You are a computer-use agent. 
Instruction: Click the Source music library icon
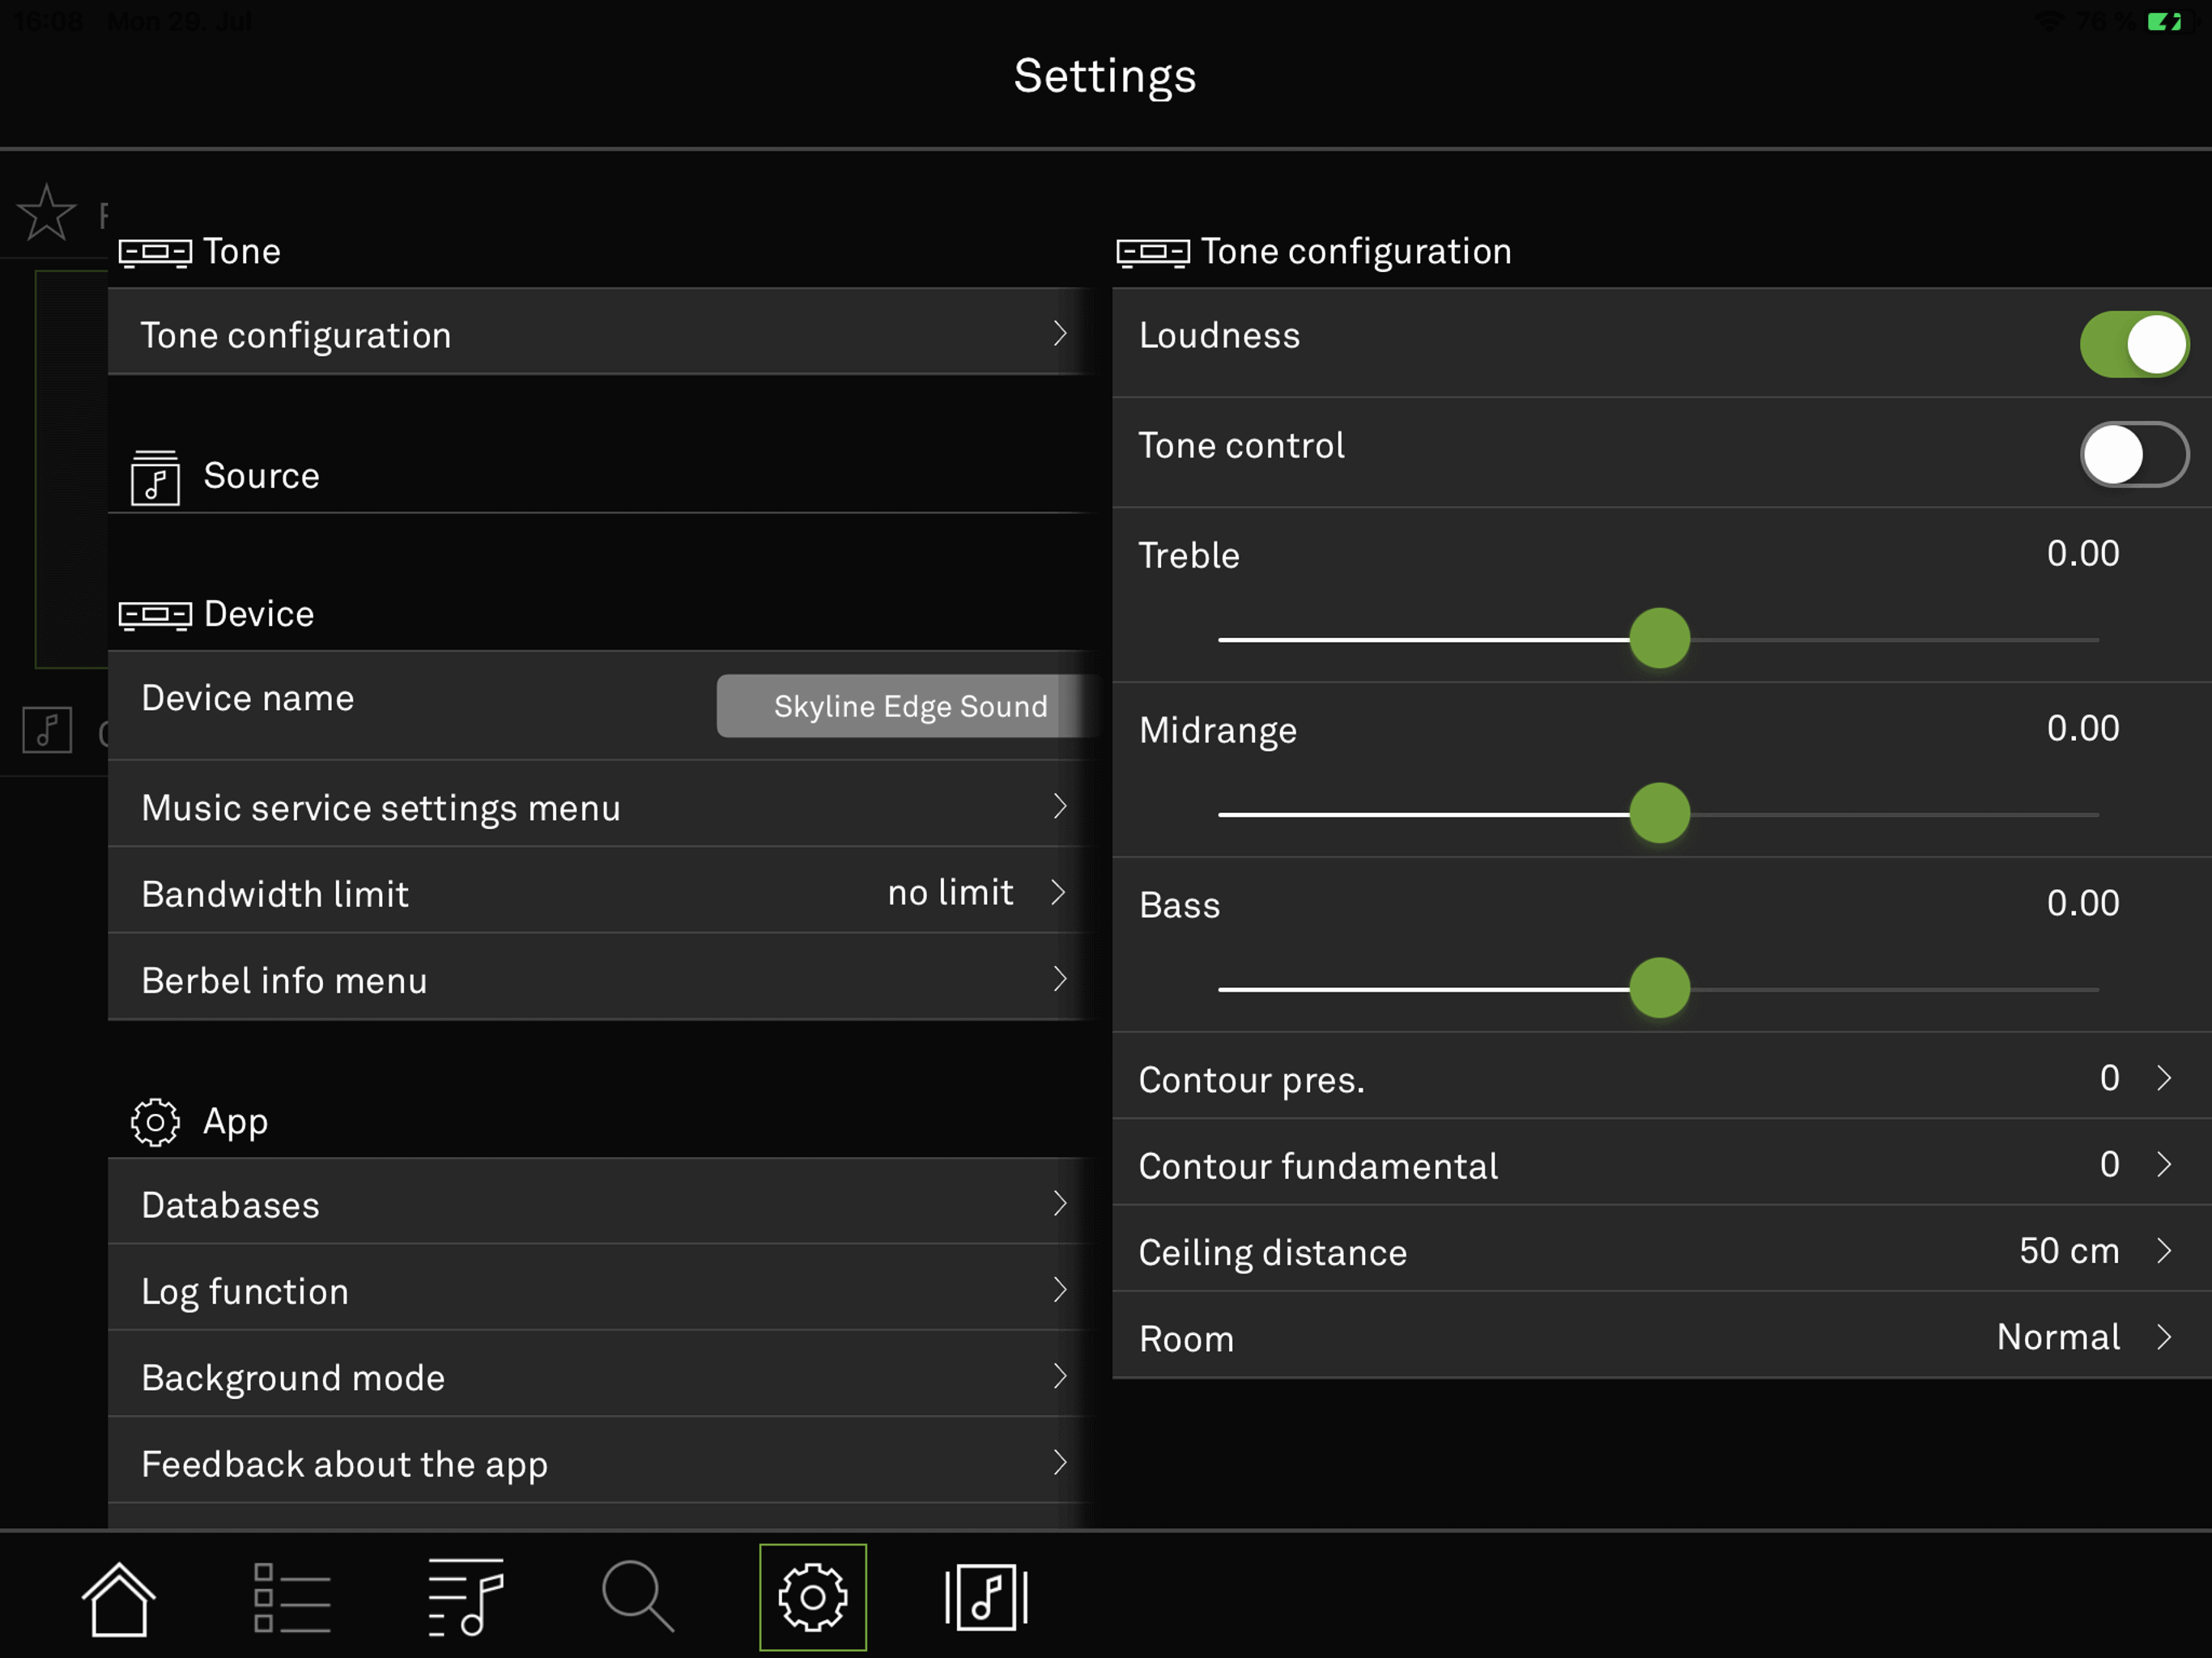coord(155,477)
